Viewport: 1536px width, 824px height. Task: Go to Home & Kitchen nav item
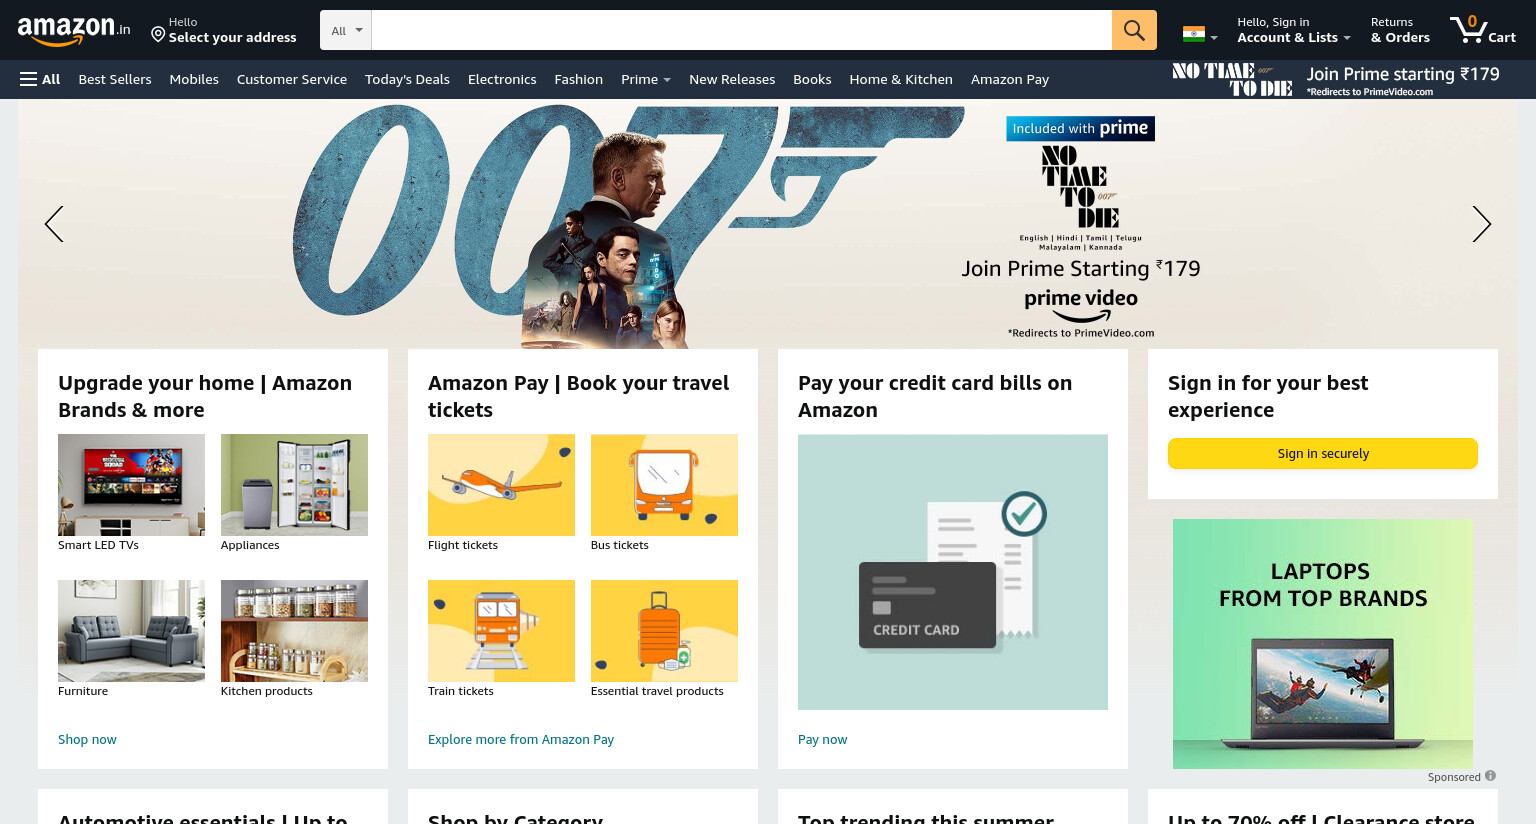coord(901,79)
